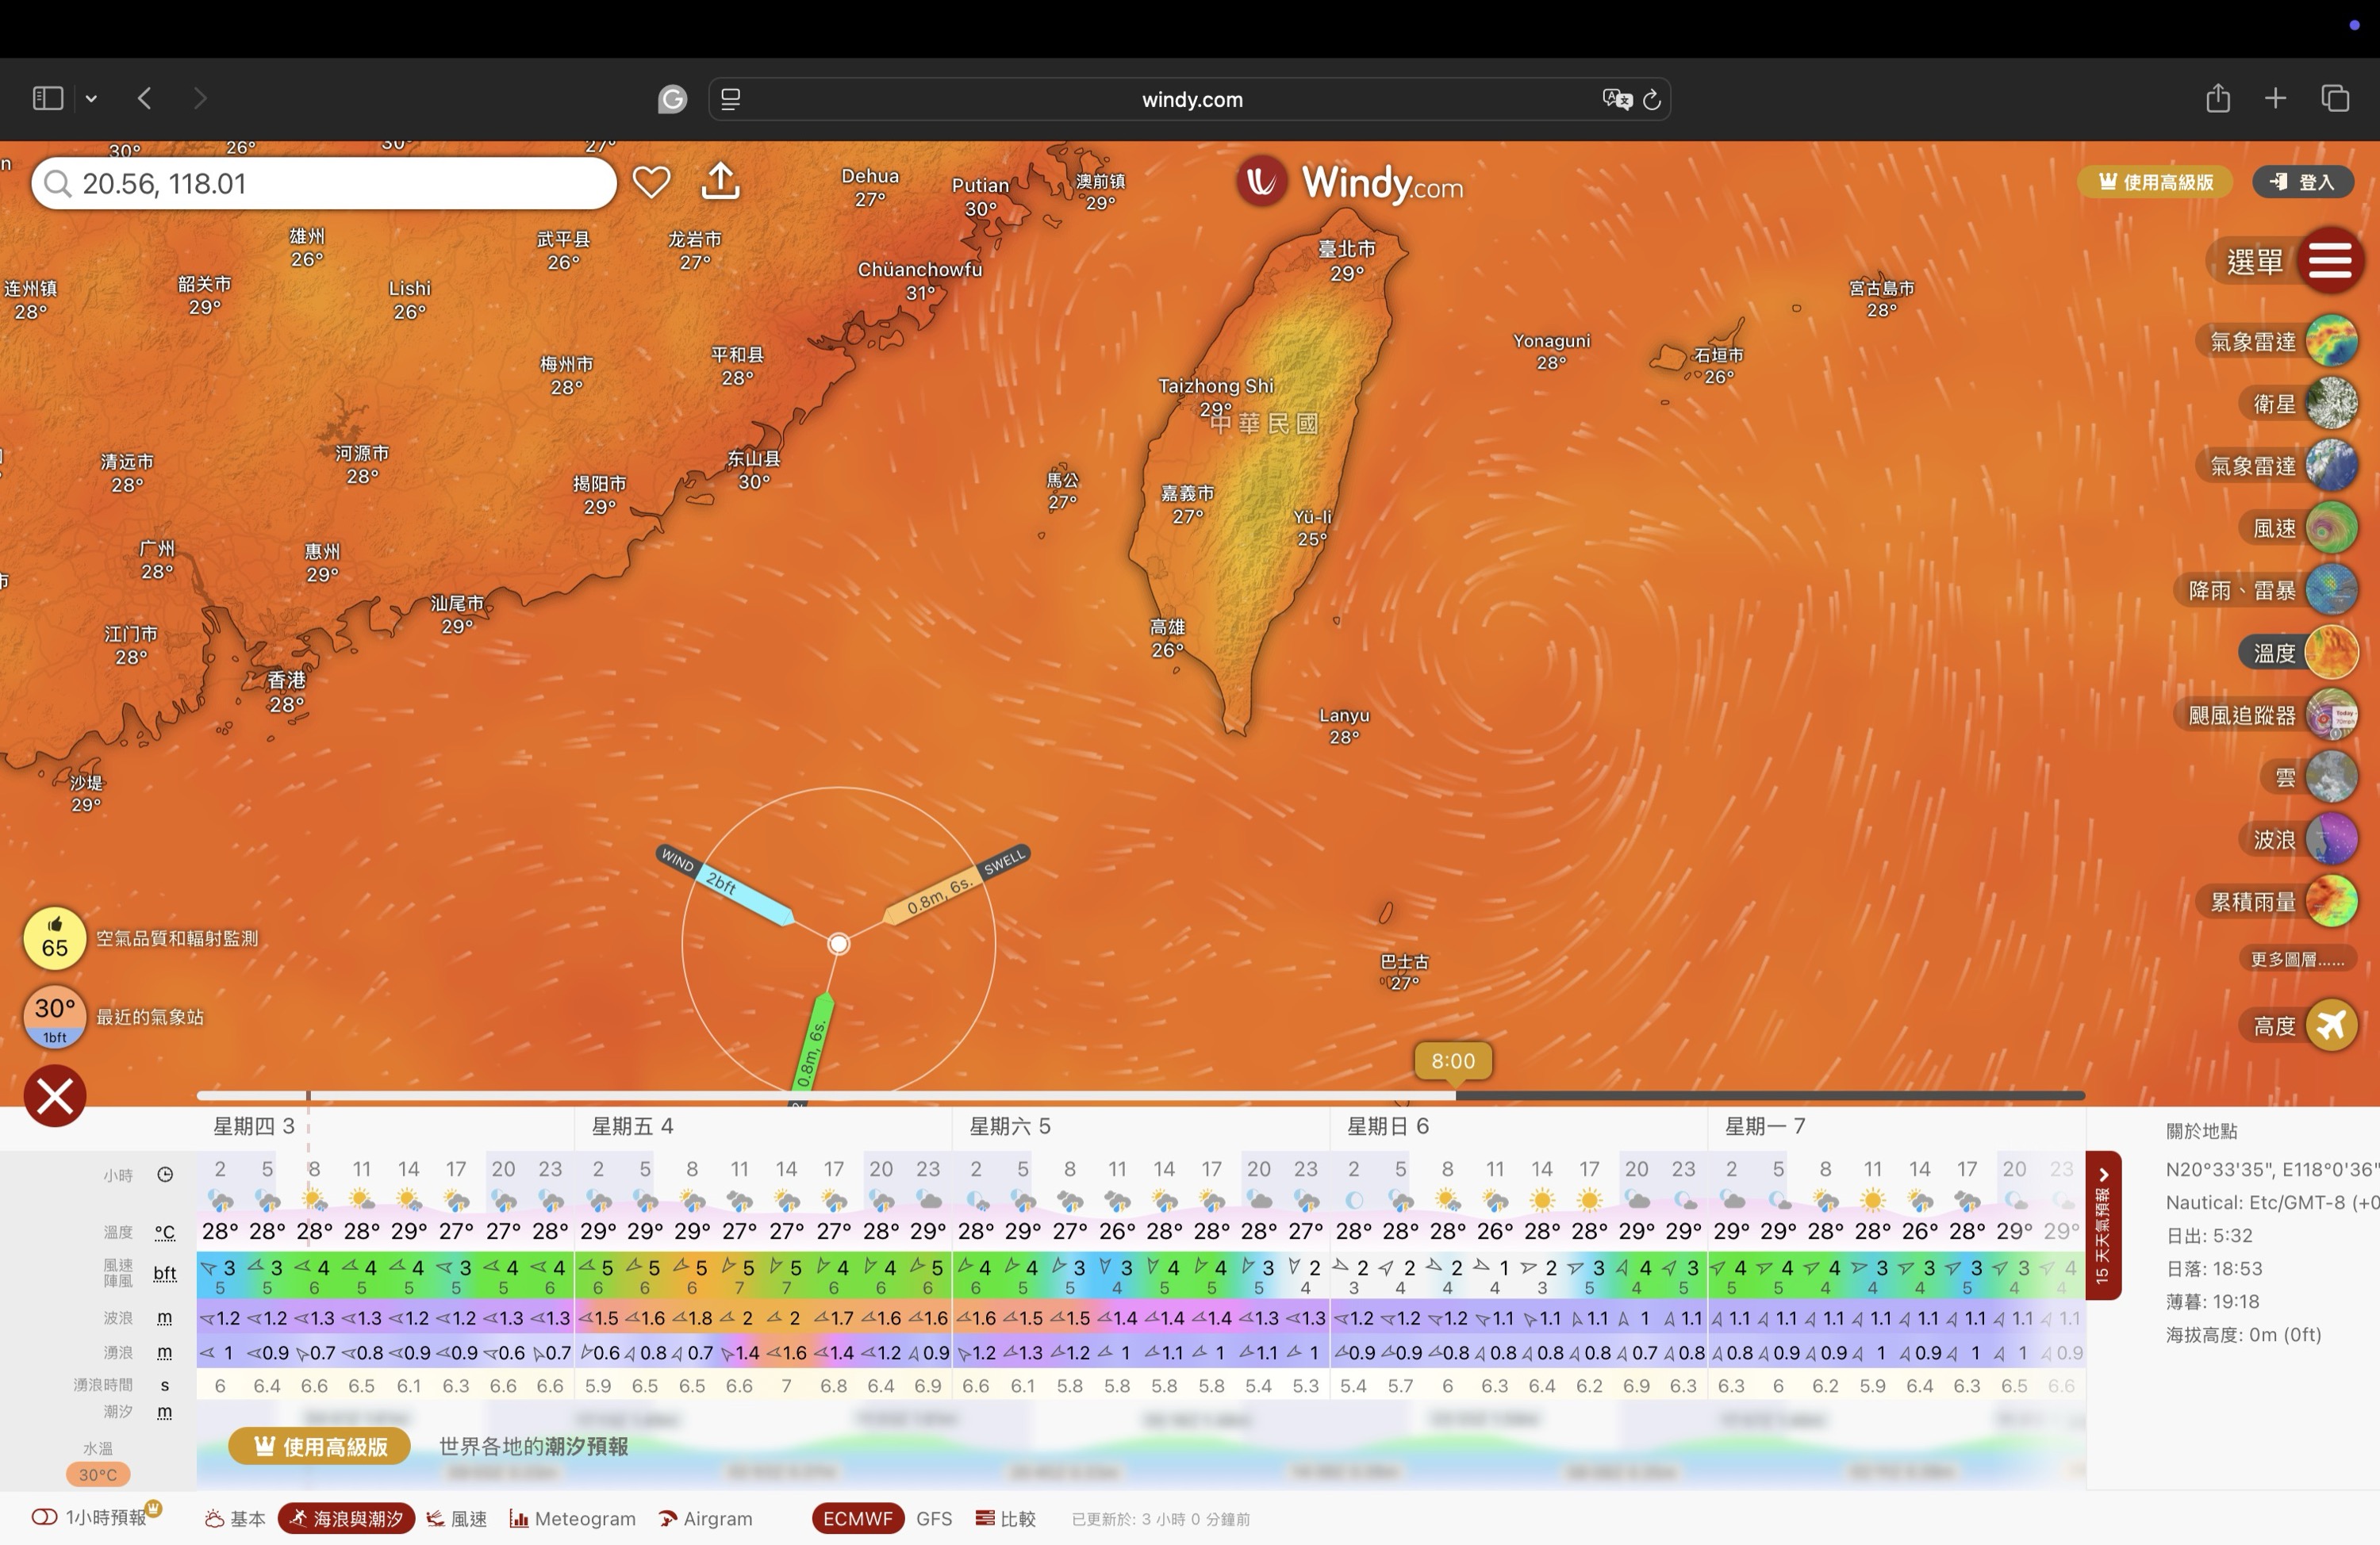Select the waves layer icon

tap(2331, 839)
